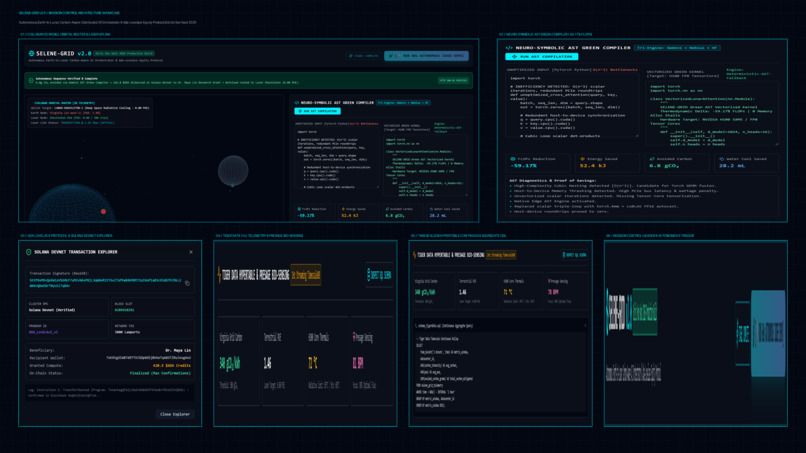Click the button at right end of green banner
806x453 pixels.
click(x=453, y=80)
